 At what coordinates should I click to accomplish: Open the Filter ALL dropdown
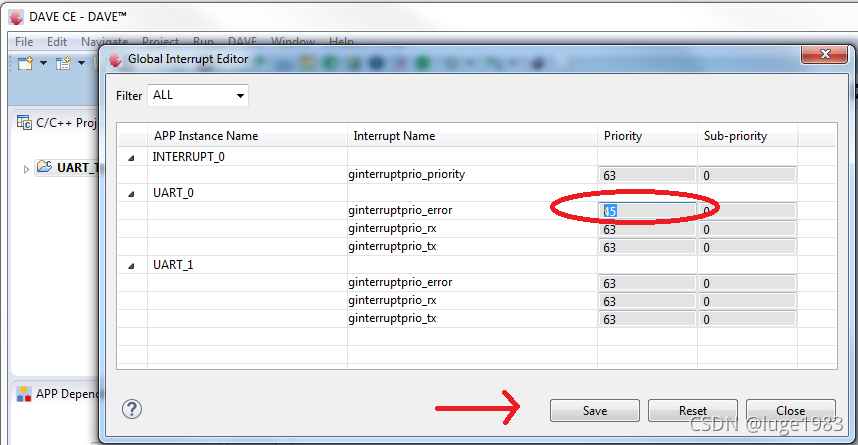pyautogui.click(x=198, y=95)
